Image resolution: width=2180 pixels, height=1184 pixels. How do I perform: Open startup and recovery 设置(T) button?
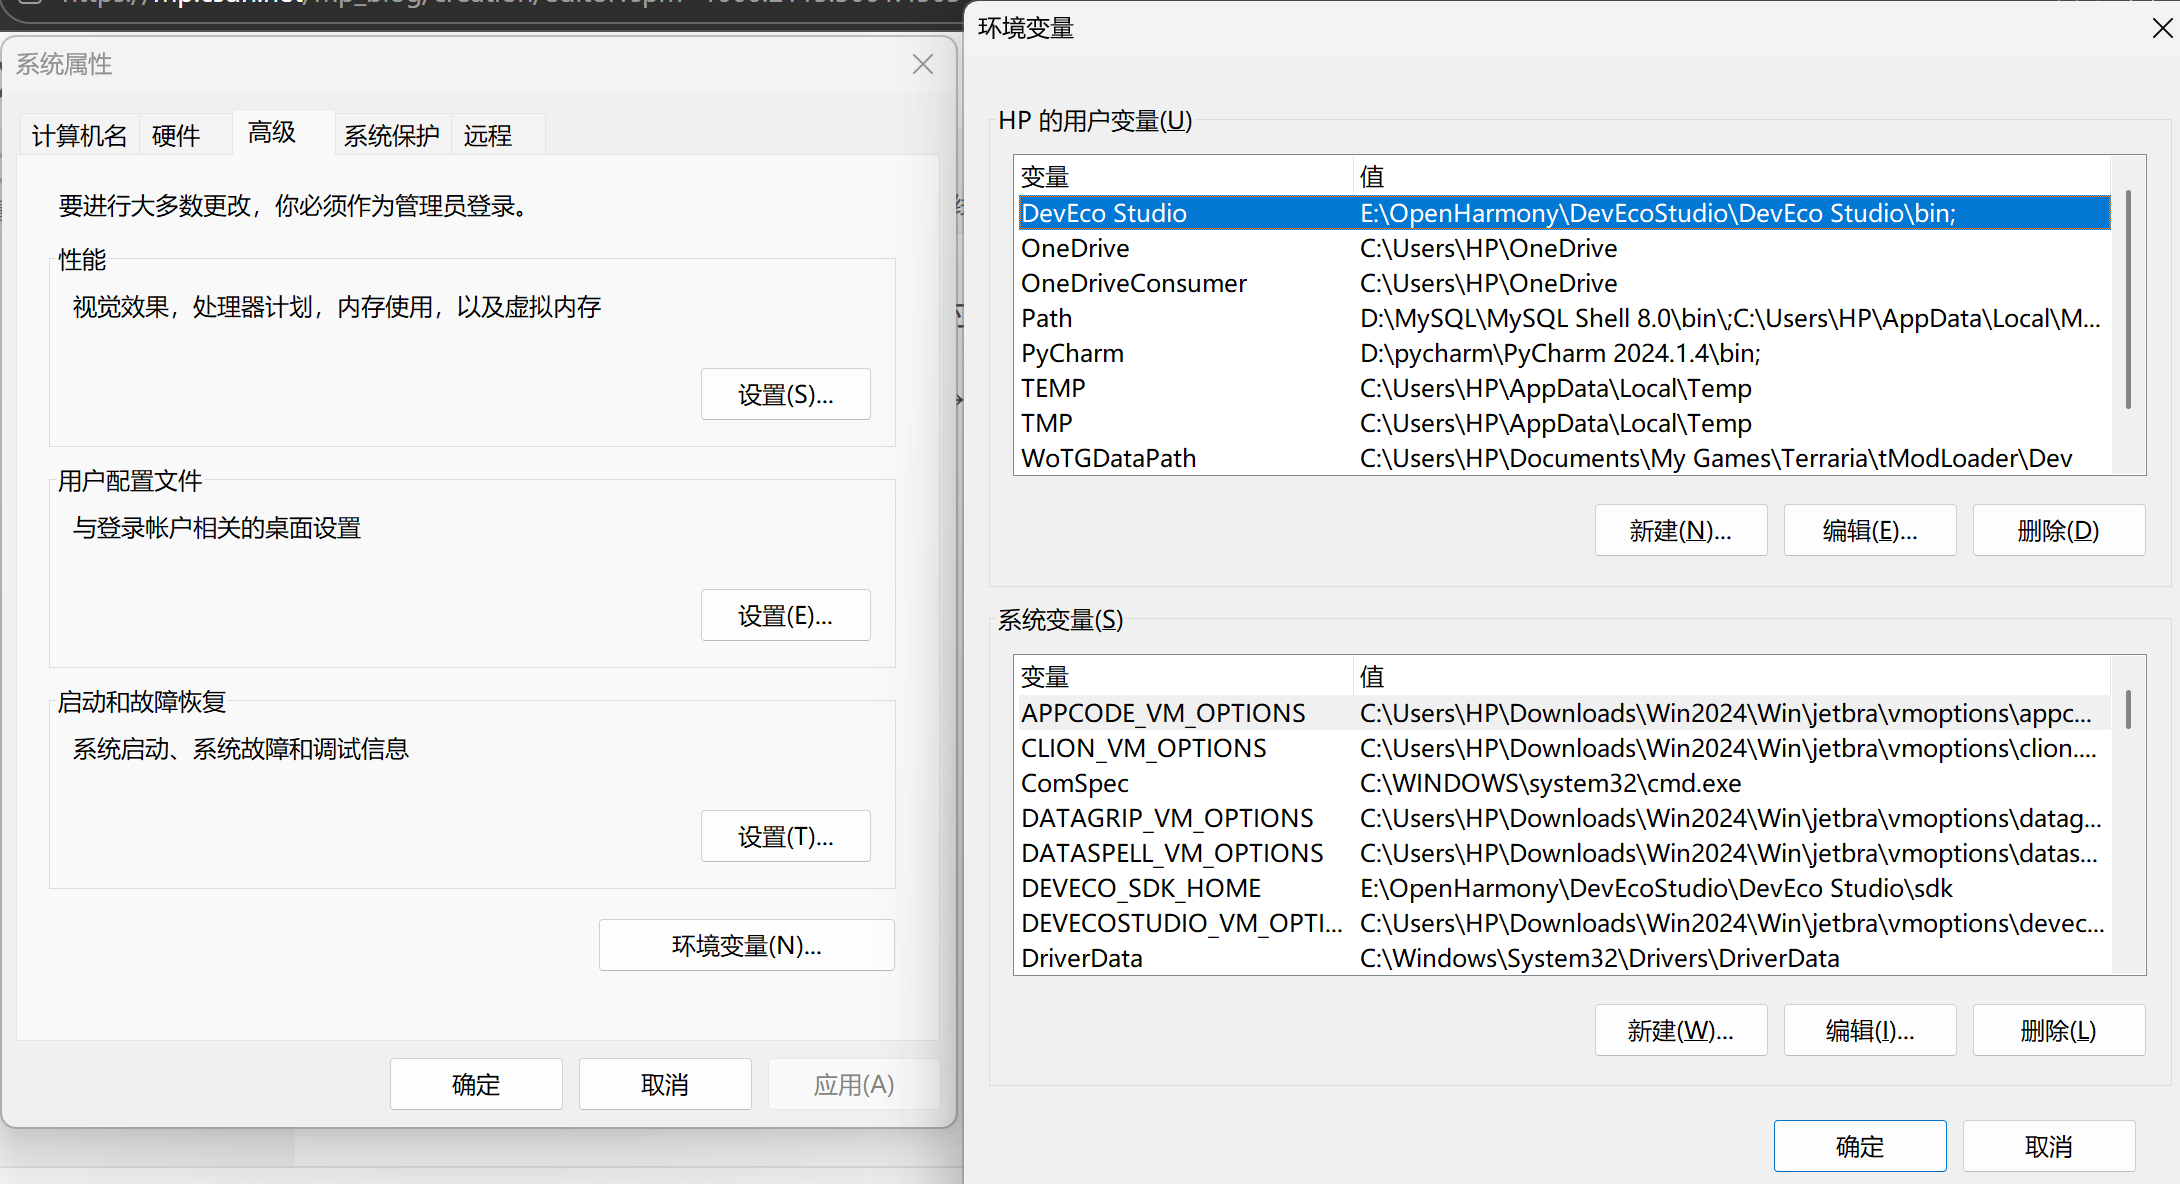click(785, 837)
